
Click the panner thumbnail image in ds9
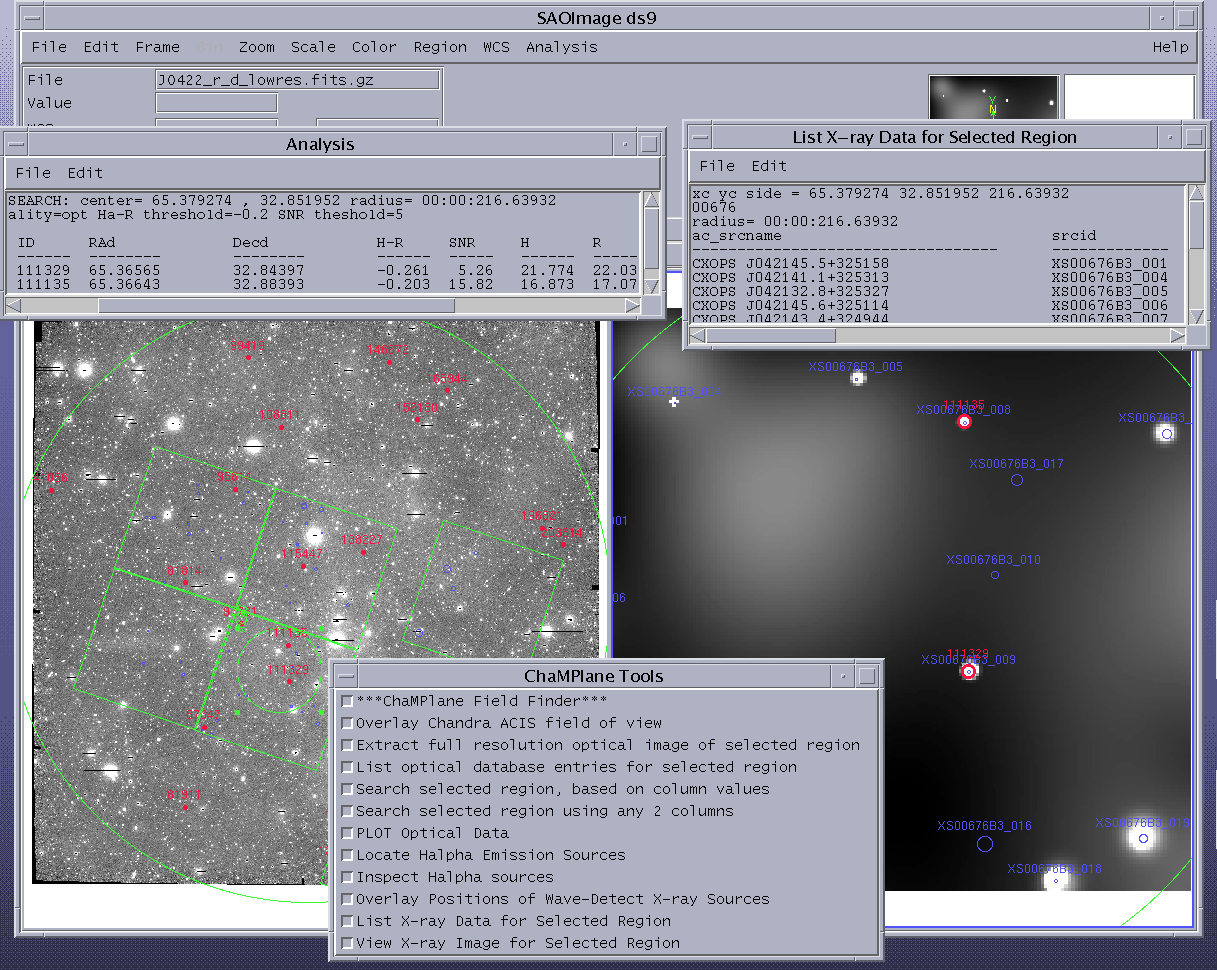(993, 97)
